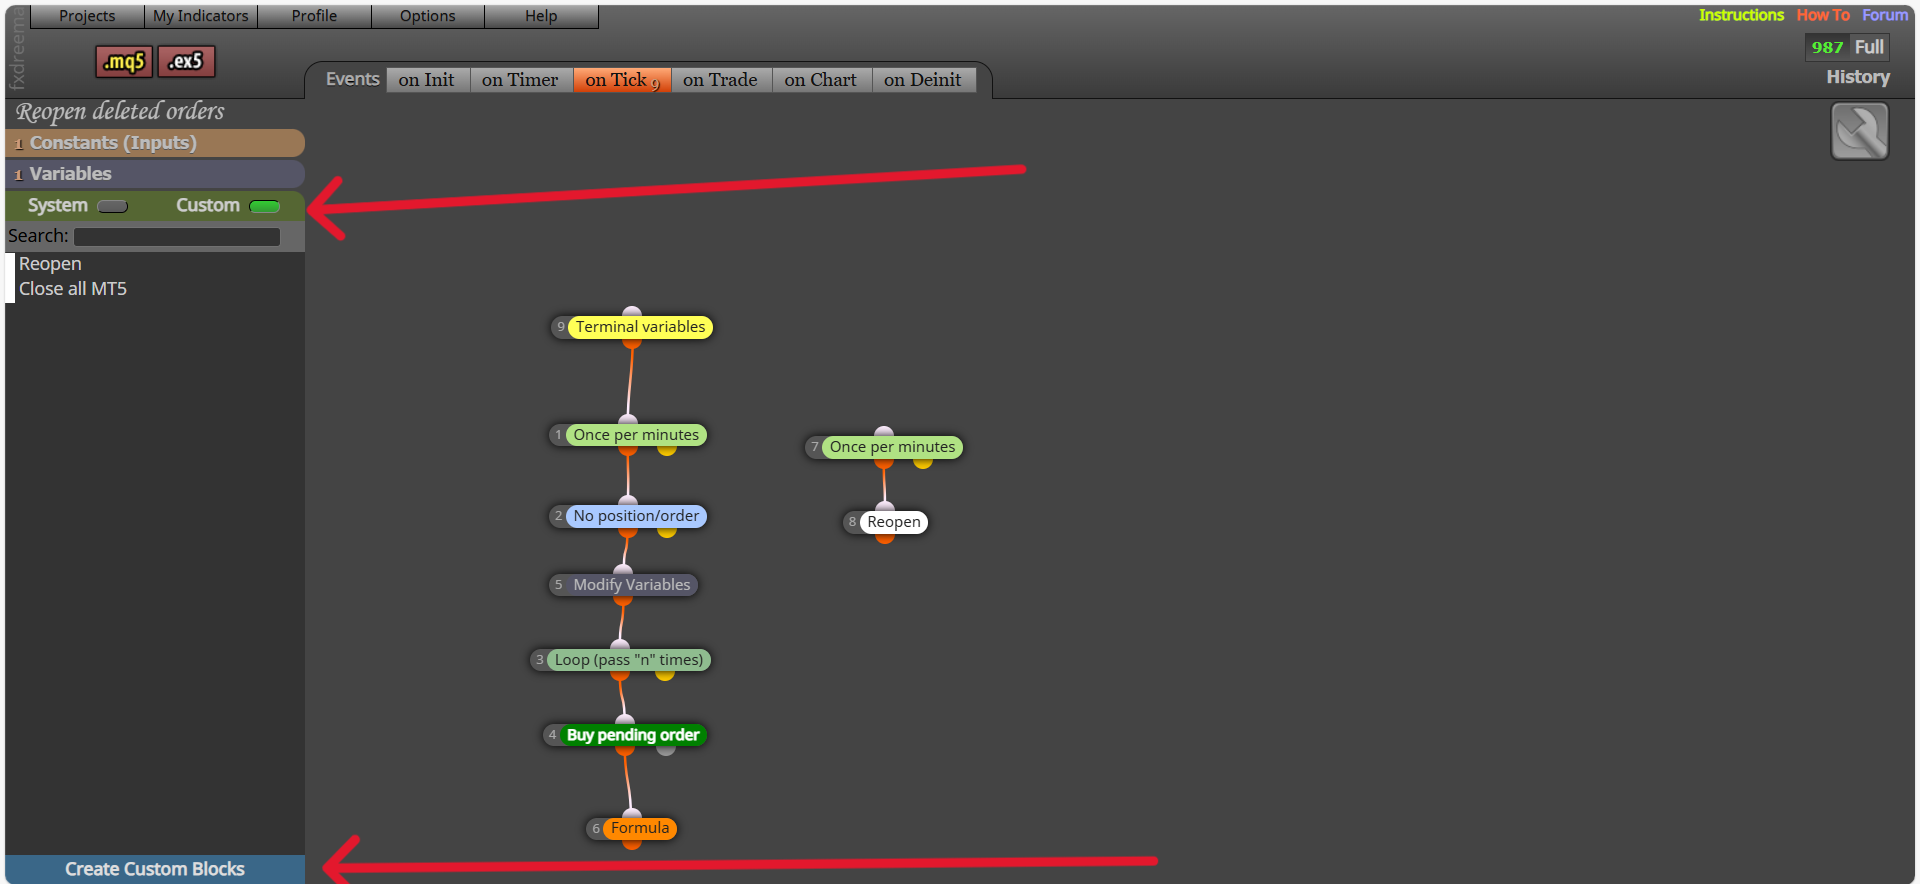Screen dimensions: 1920x884
Task: Click yellow output connector of Loop block
Action: tap(665, 676)
